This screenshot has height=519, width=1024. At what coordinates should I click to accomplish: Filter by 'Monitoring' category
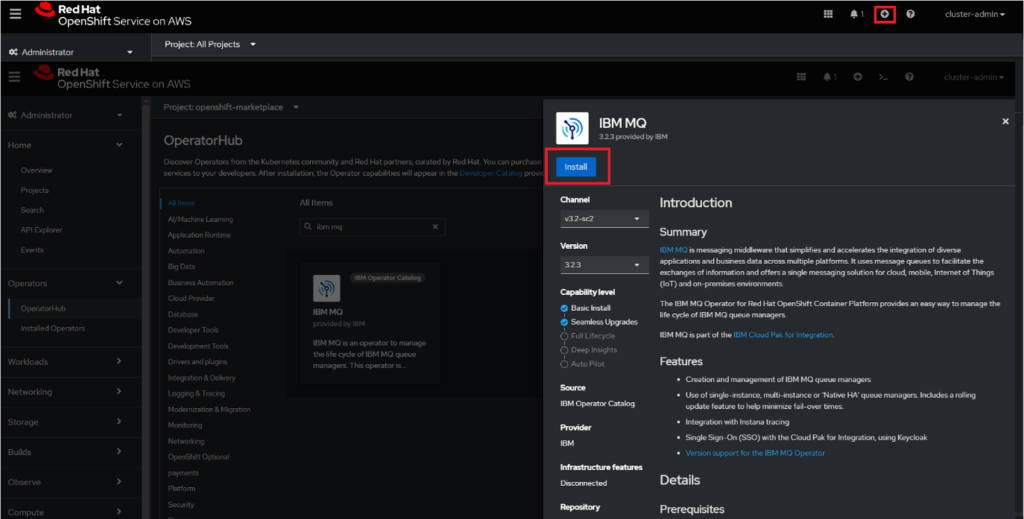coord(185,426)
